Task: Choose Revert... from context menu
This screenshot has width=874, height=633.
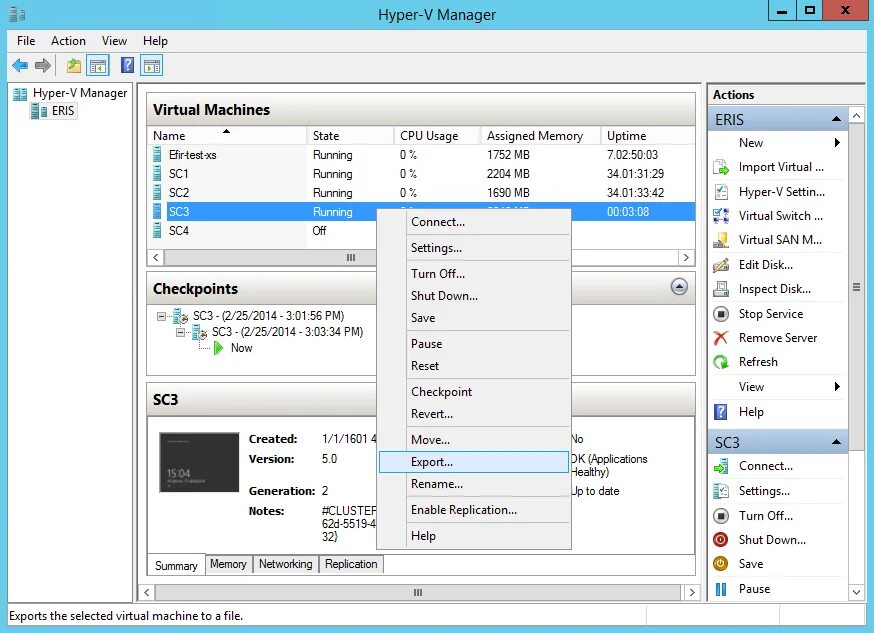Action: [x=474, y=414]
